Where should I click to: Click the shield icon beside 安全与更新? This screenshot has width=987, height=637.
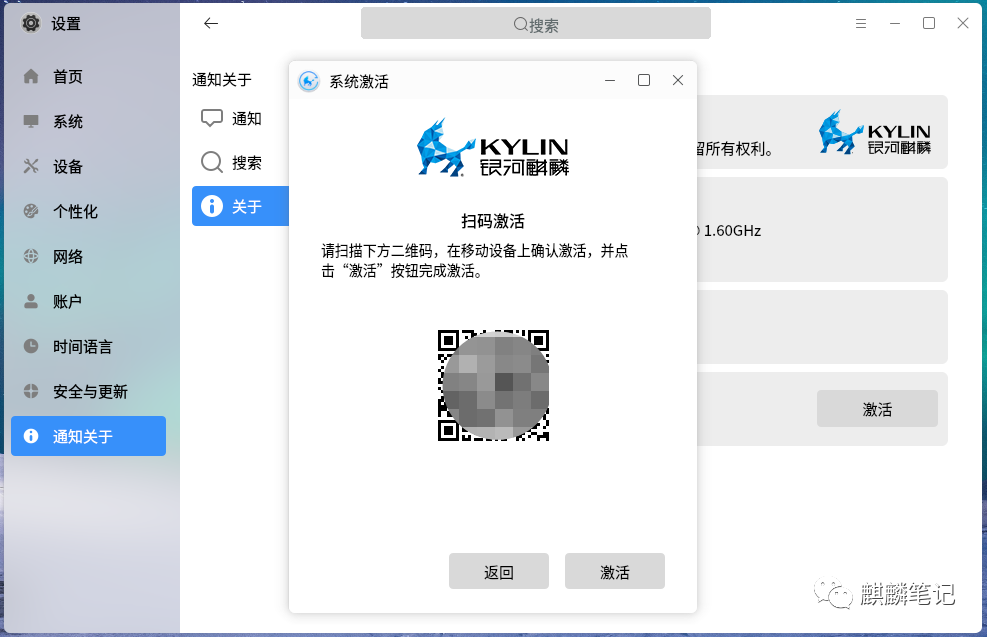click(31, 391)
